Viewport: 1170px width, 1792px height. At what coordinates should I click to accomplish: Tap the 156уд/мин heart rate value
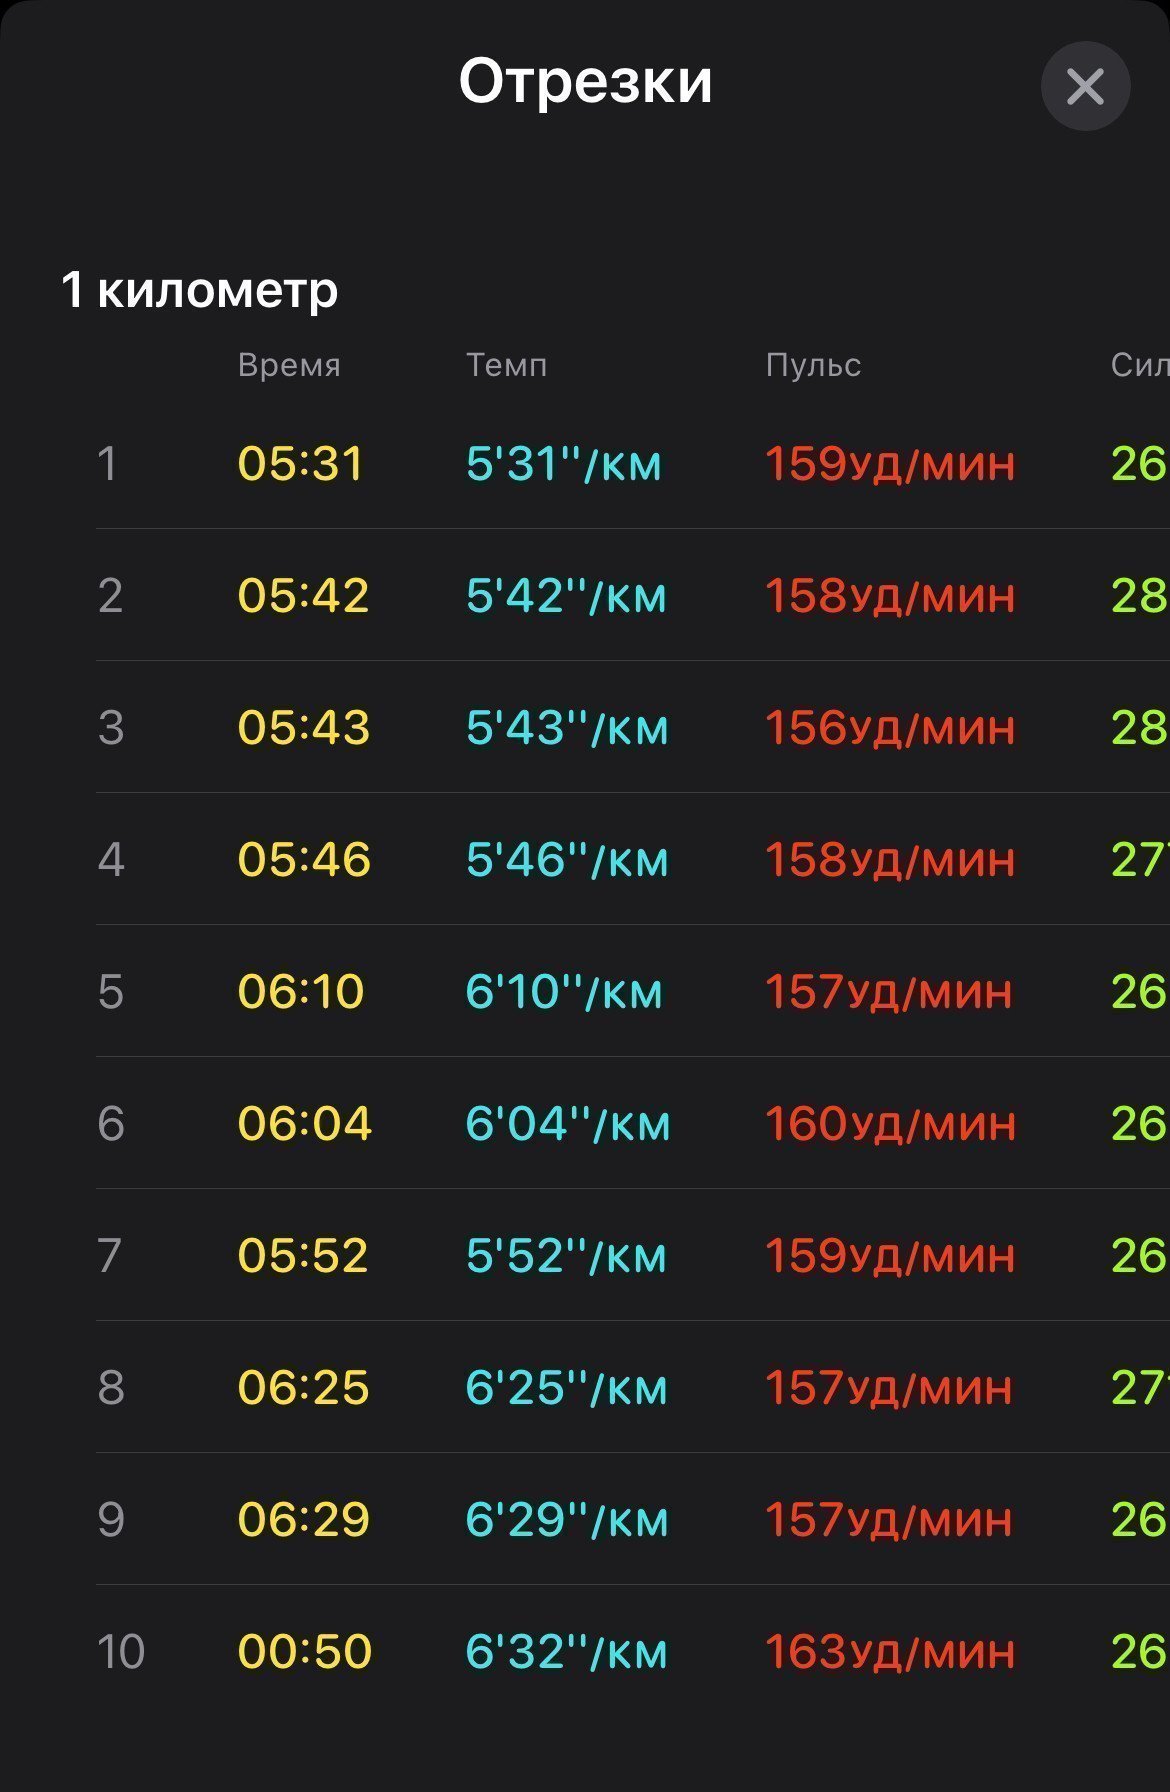pyautogui.click(x=890, y=728)
